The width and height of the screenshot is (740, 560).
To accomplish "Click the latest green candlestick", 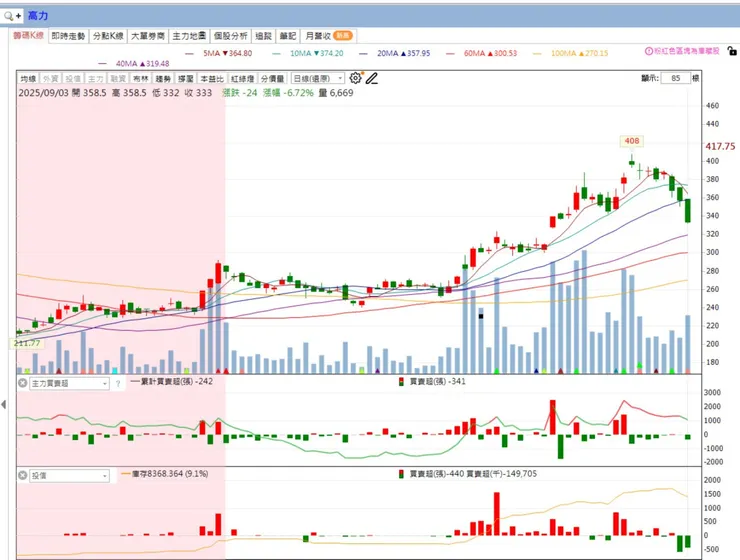I will pyautogui.click(x=688, y=210).
